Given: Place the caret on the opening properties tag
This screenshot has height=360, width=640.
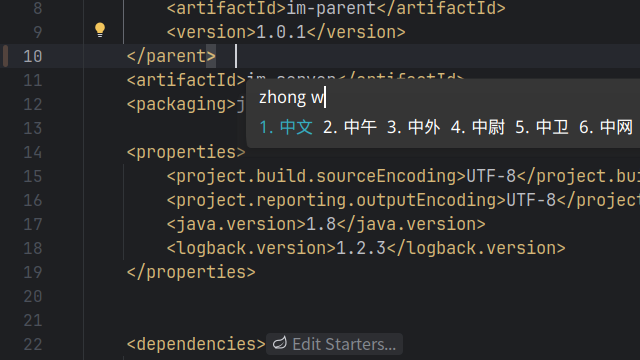Looking at the screenshot, I should click(x=186, y=152).
